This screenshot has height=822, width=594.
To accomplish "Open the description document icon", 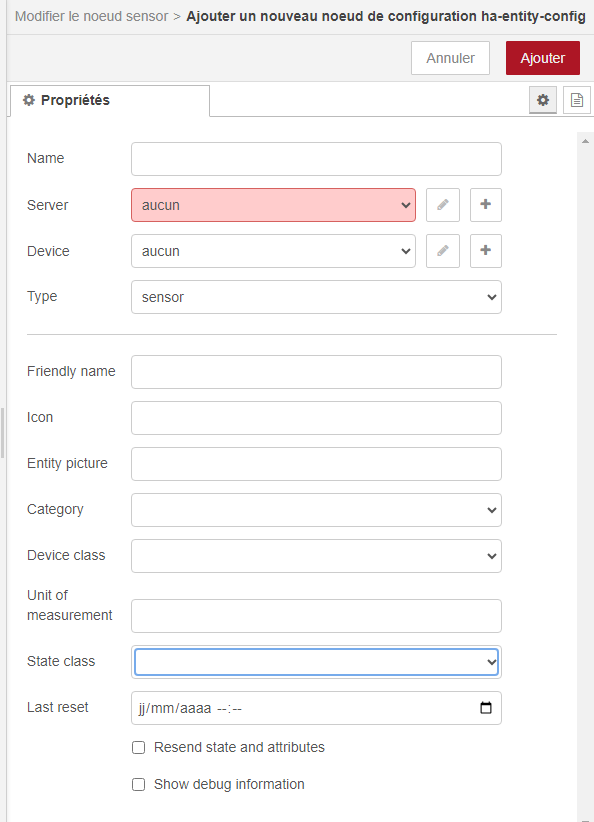I will 577,100.
